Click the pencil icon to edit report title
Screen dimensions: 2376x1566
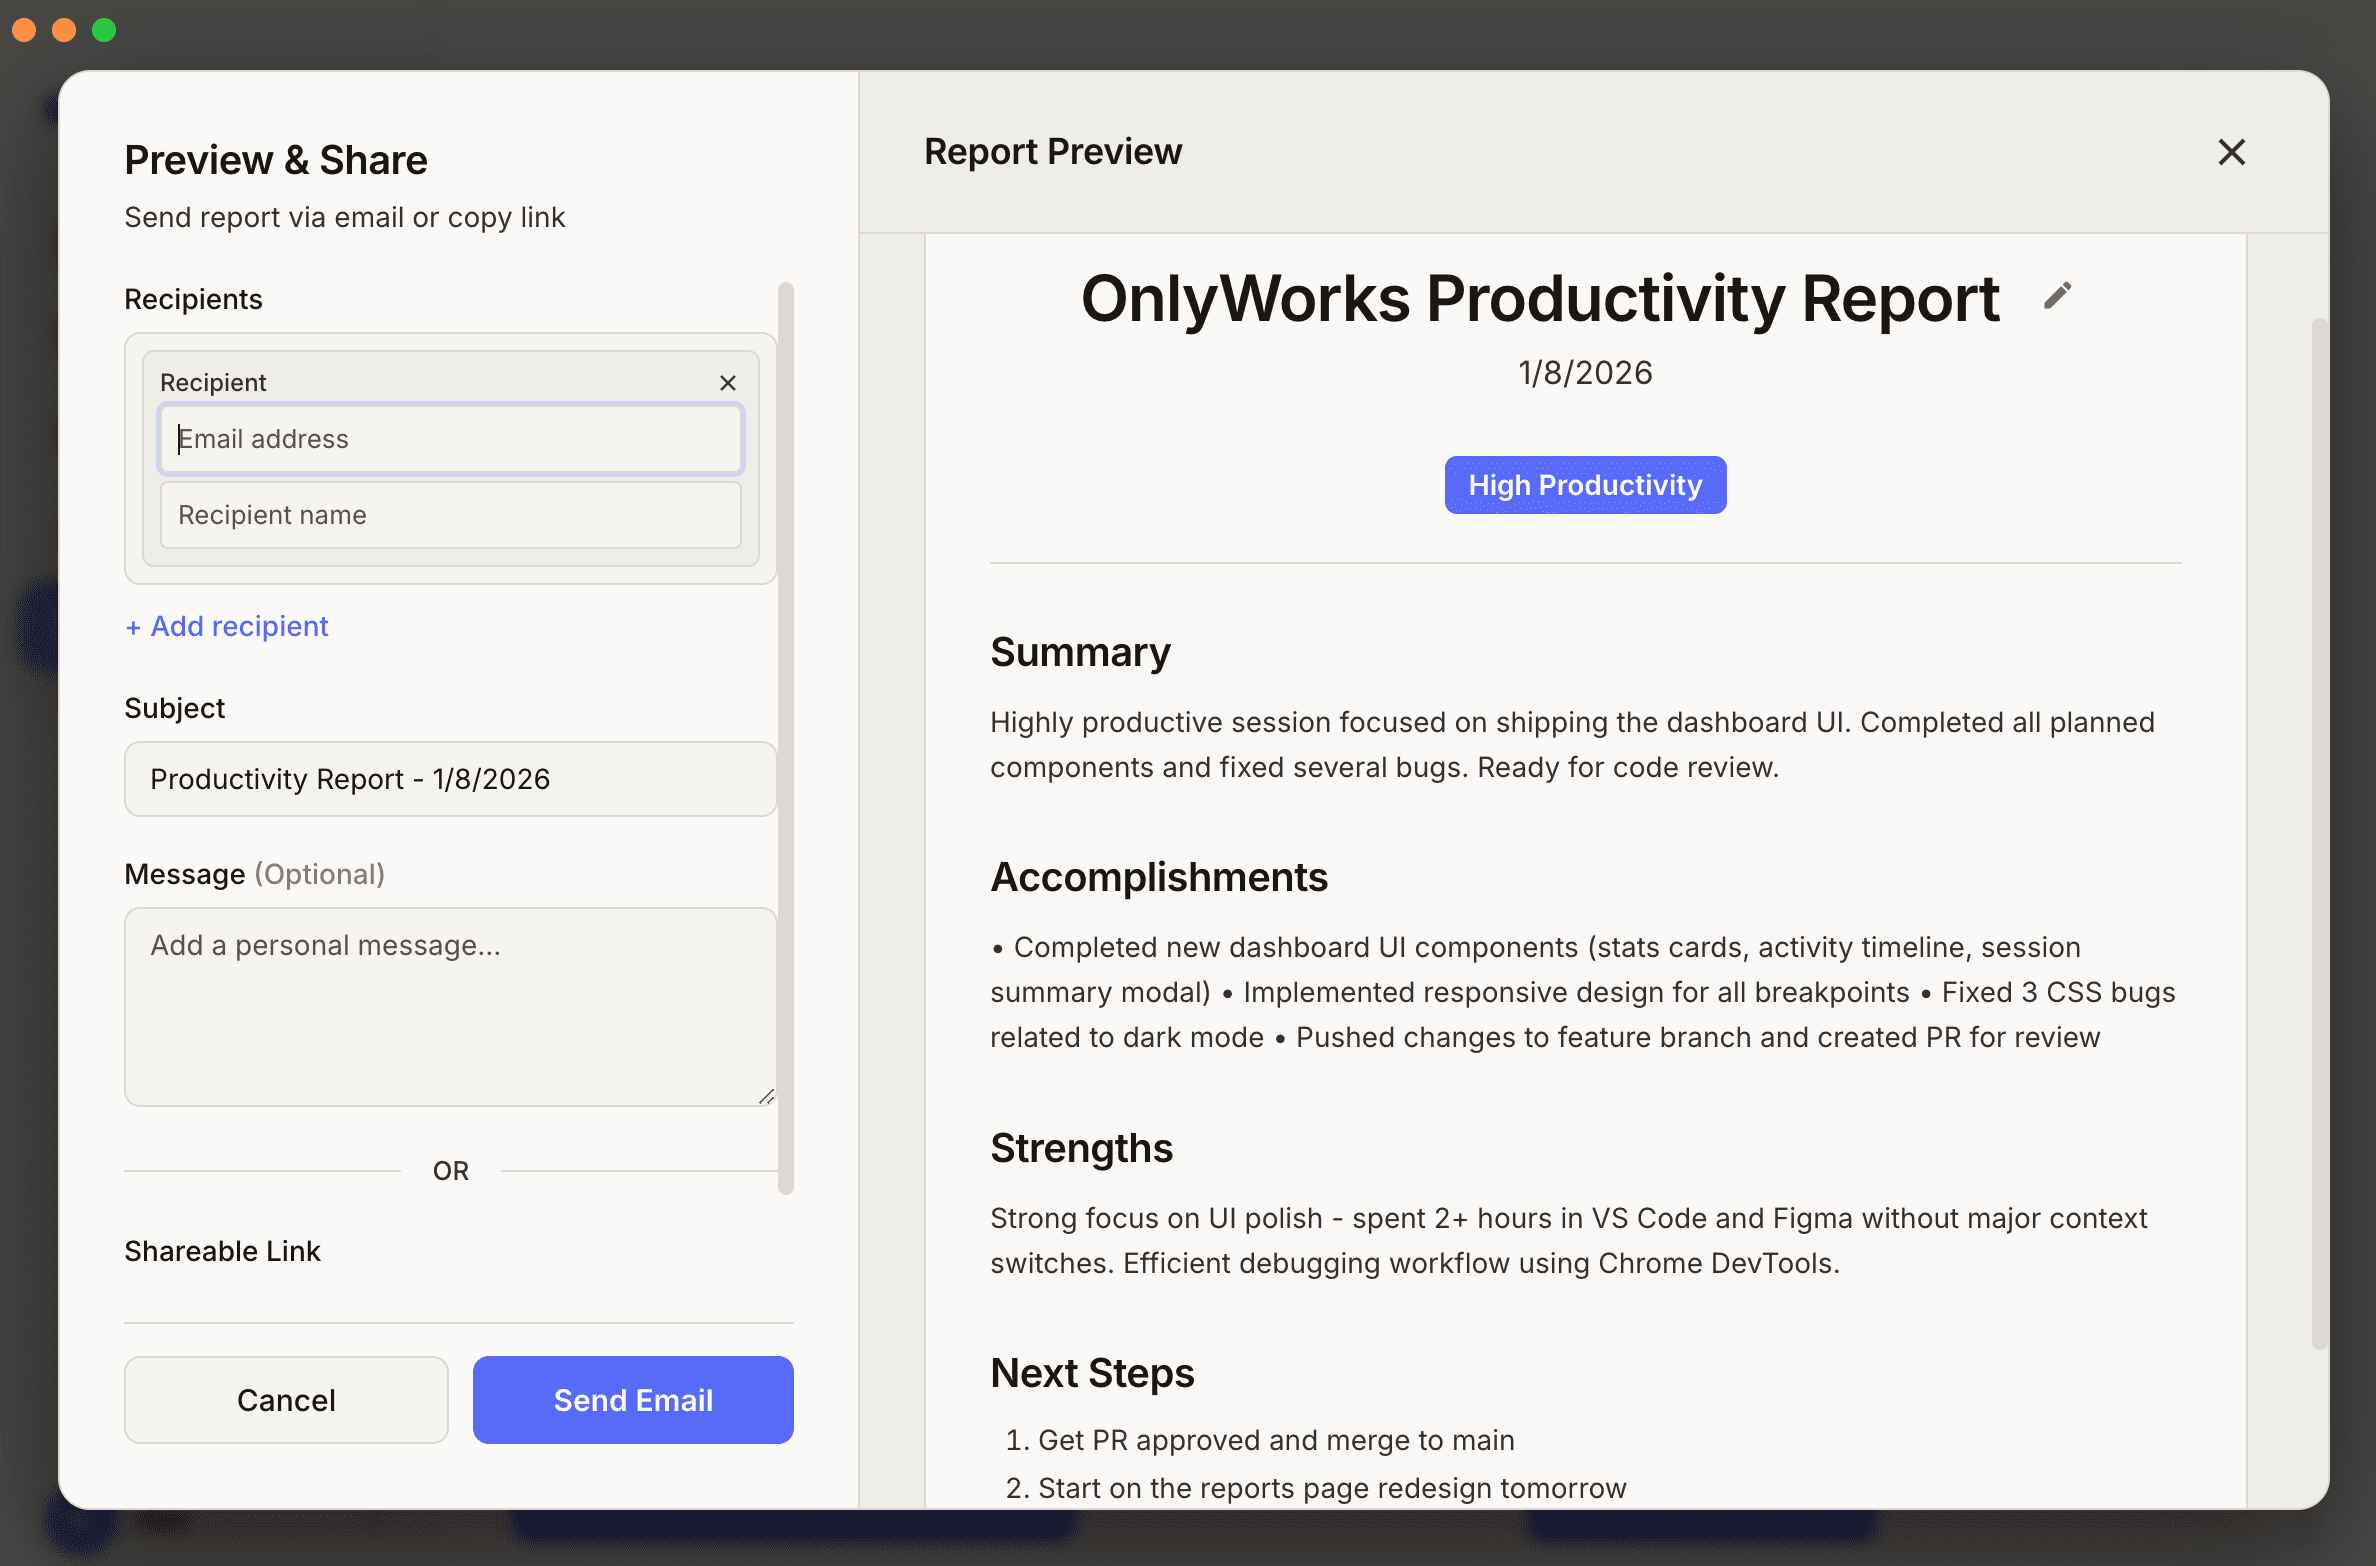pos(2058,296)
